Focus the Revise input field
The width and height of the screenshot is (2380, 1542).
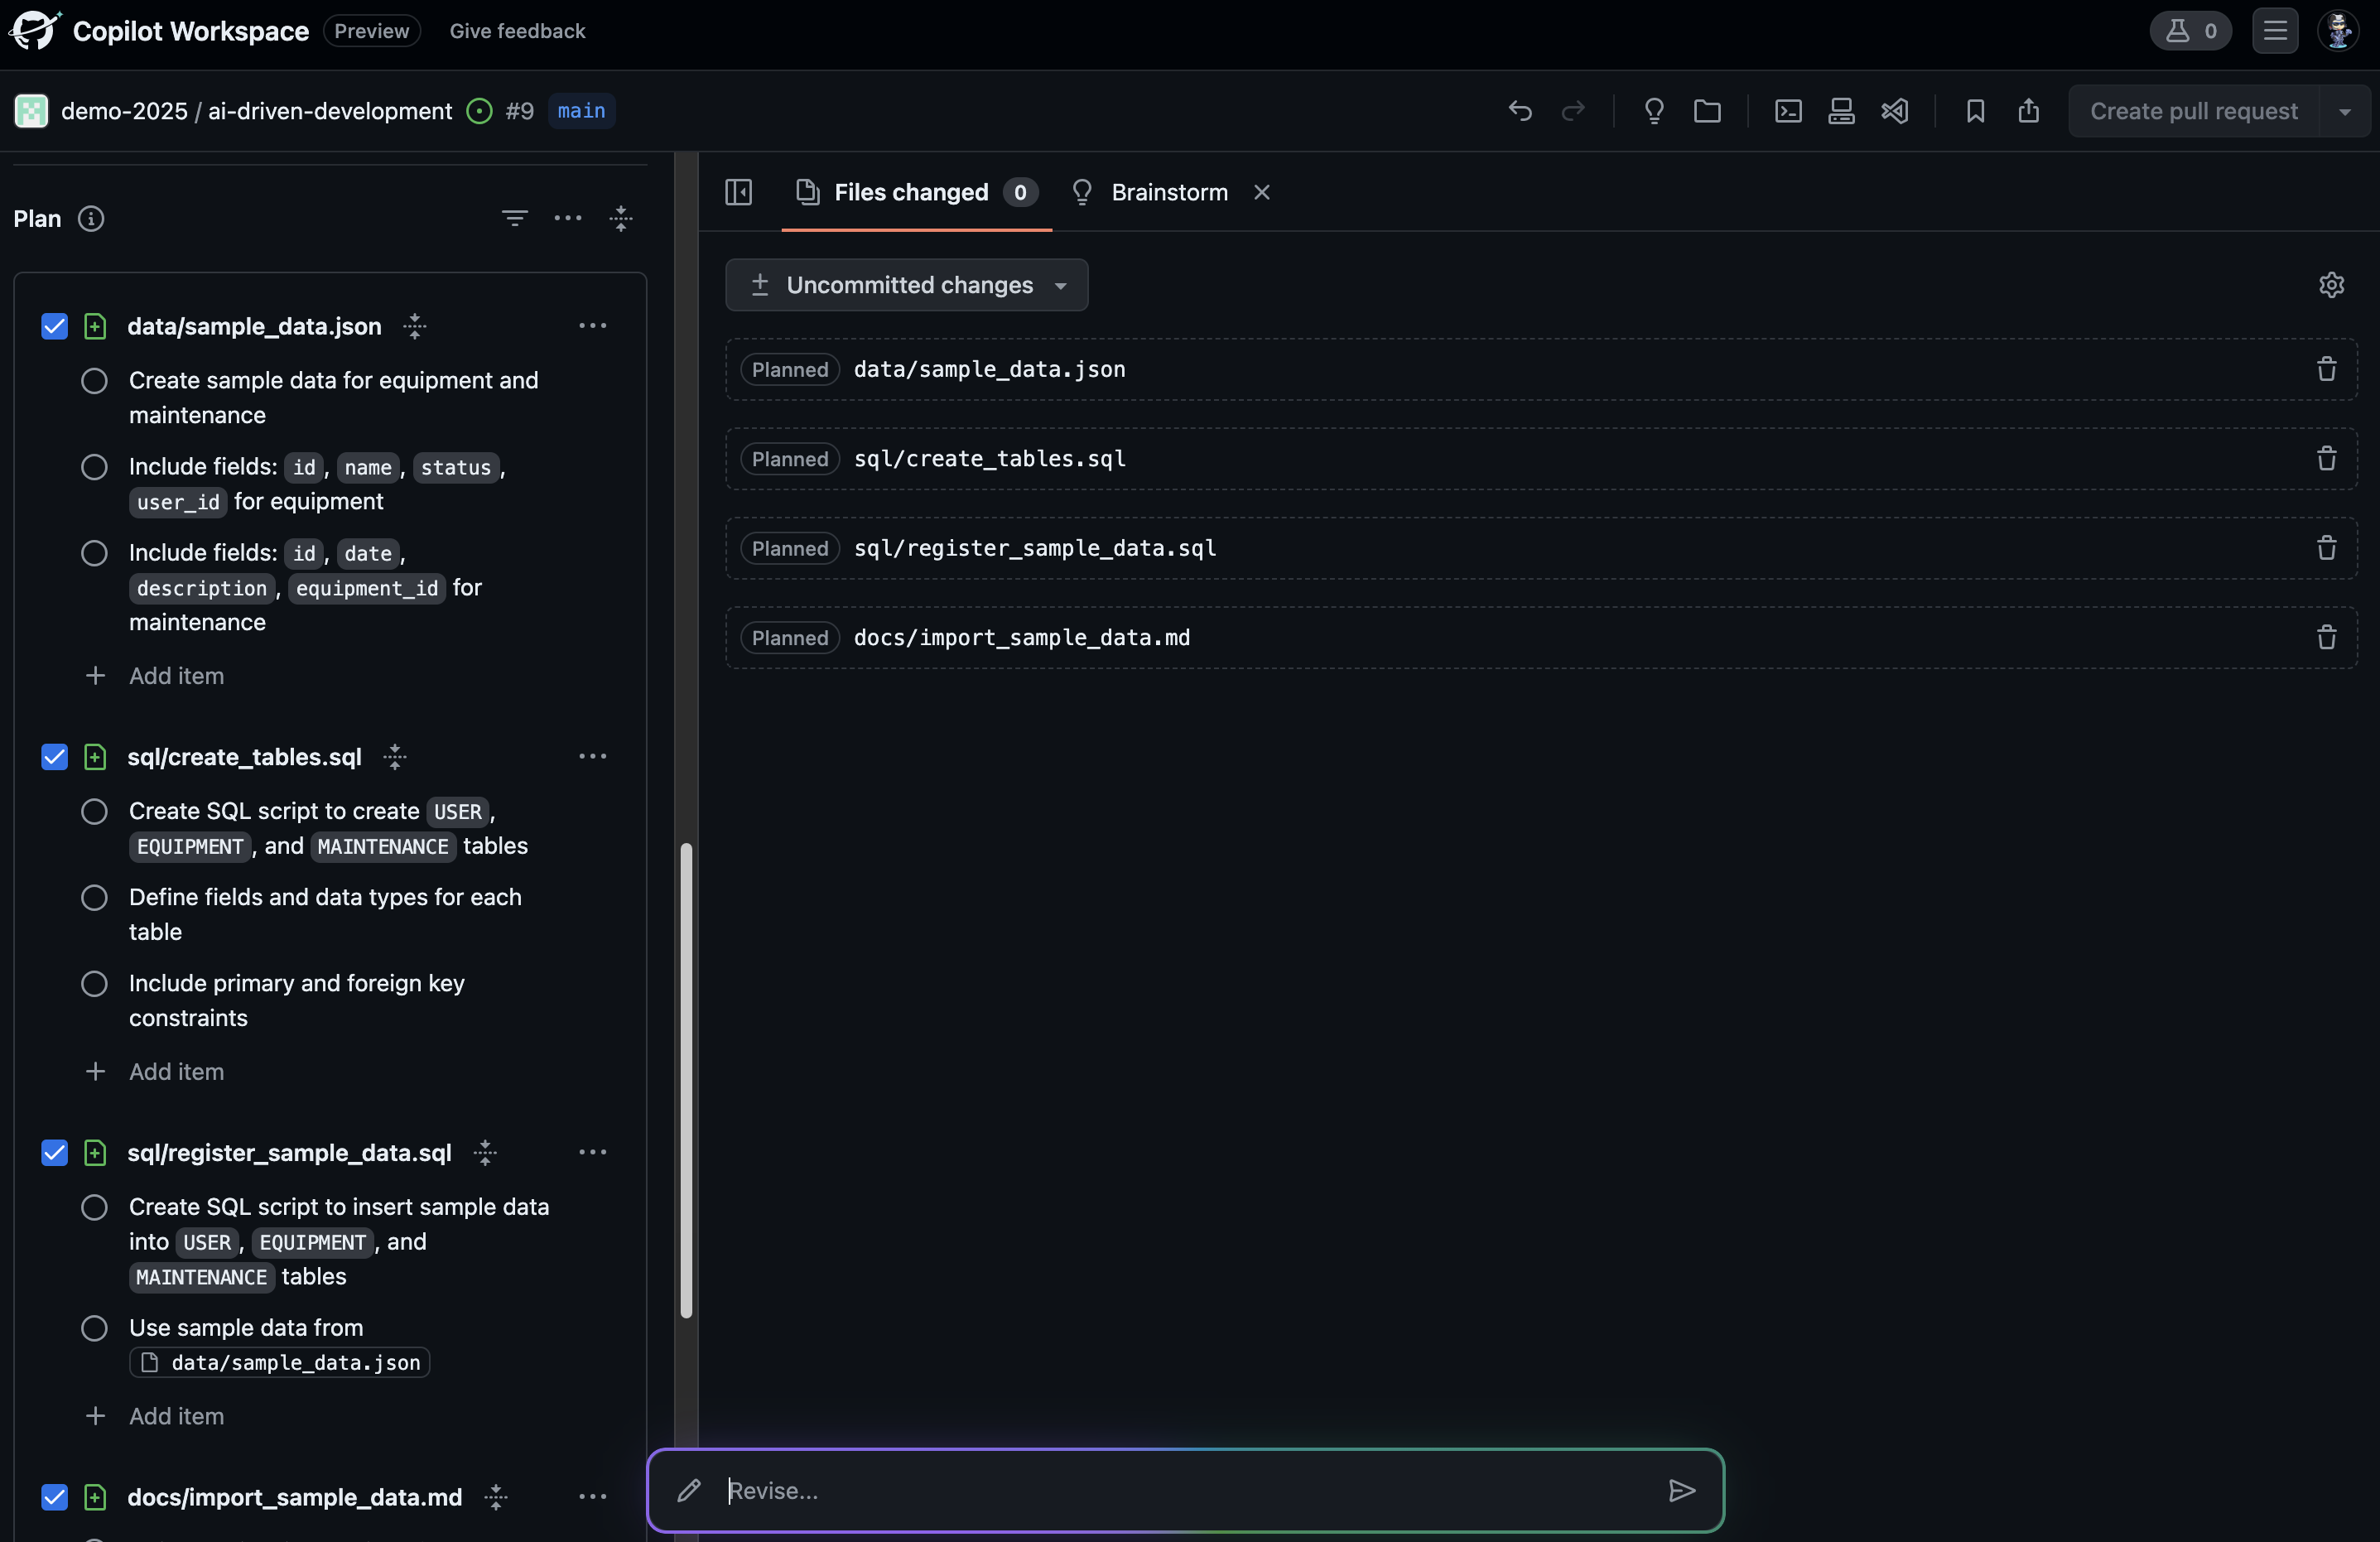pyautogui.click(x=1185, y=1490)
